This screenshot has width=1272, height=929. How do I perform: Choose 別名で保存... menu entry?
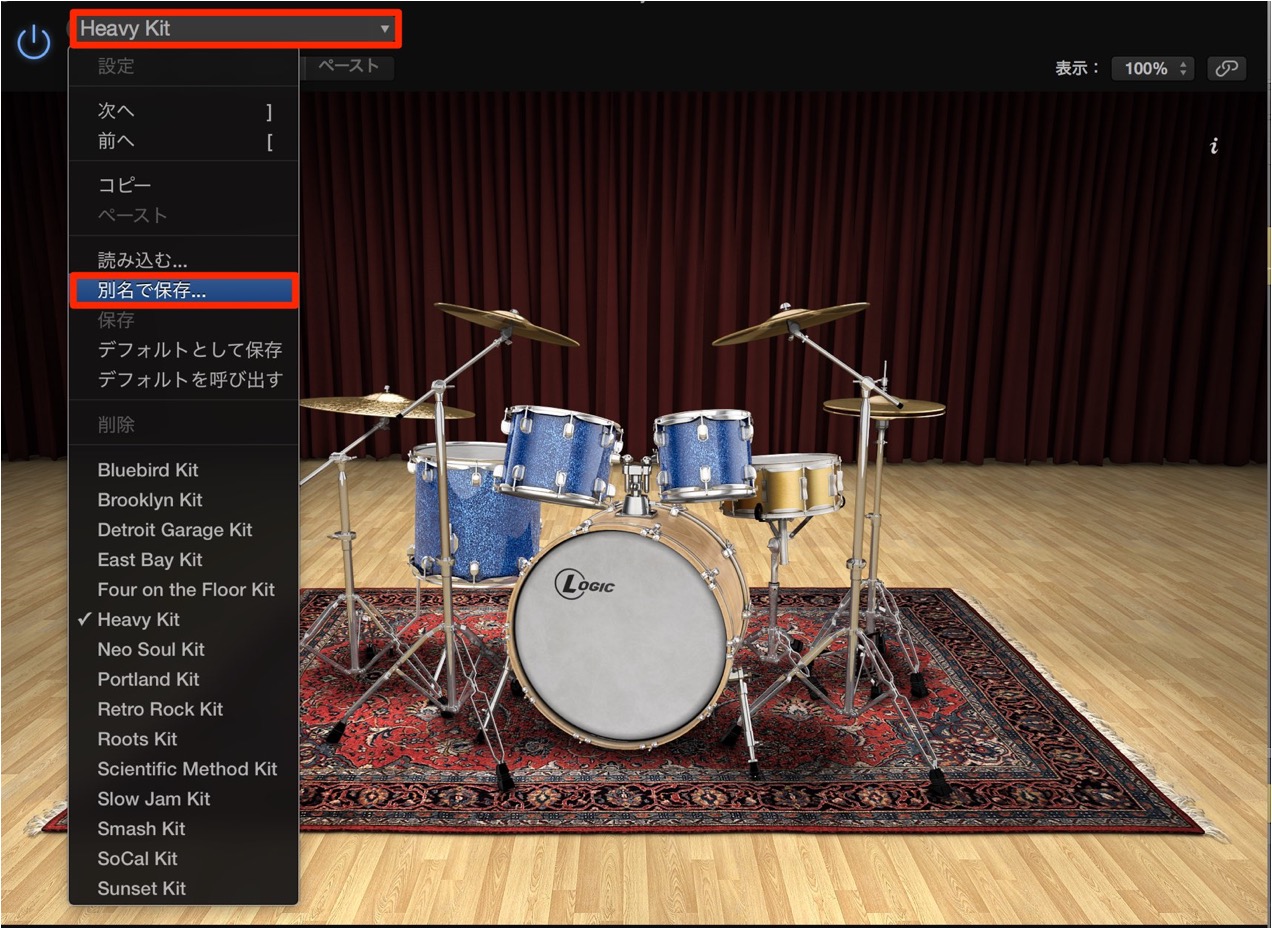click(x=184, y=291)
